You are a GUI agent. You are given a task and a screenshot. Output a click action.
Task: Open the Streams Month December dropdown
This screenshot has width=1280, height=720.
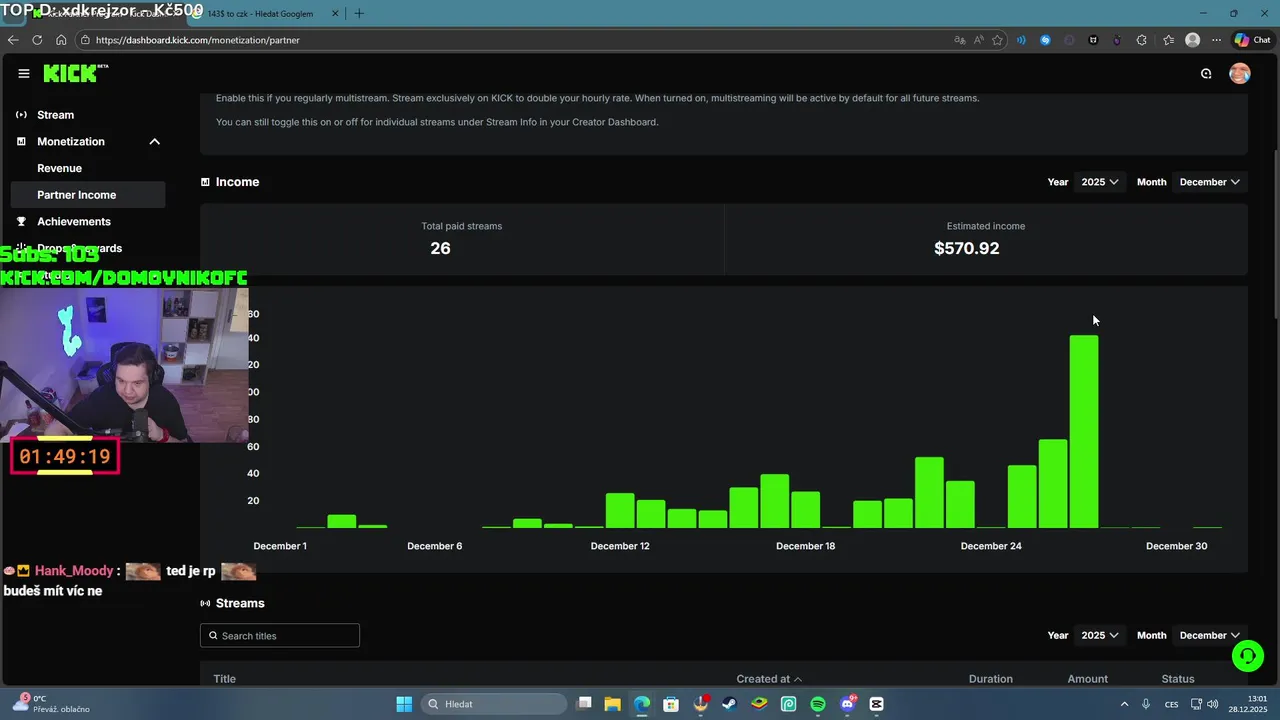pos(1210,635)
